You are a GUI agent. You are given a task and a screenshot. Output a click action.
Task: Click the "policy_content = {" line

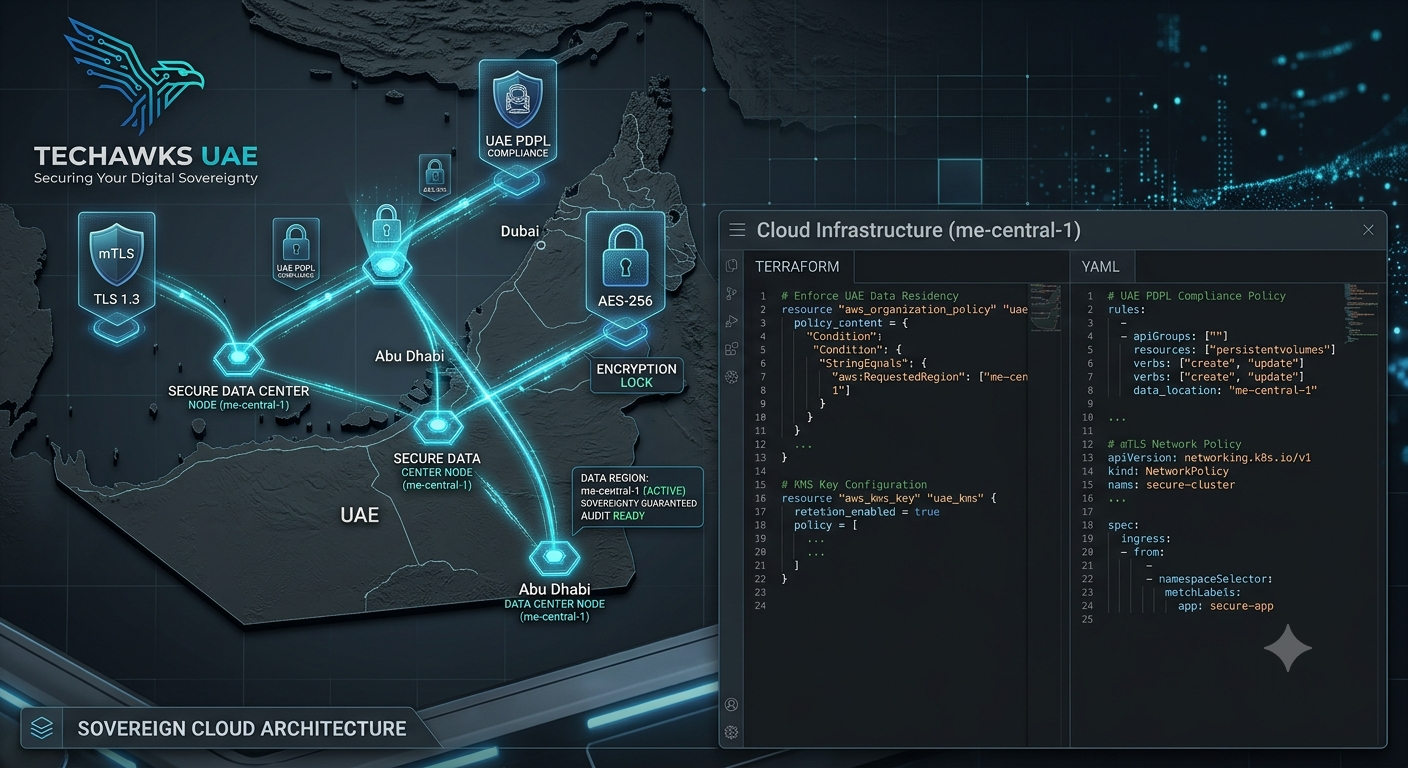[851, 323]
